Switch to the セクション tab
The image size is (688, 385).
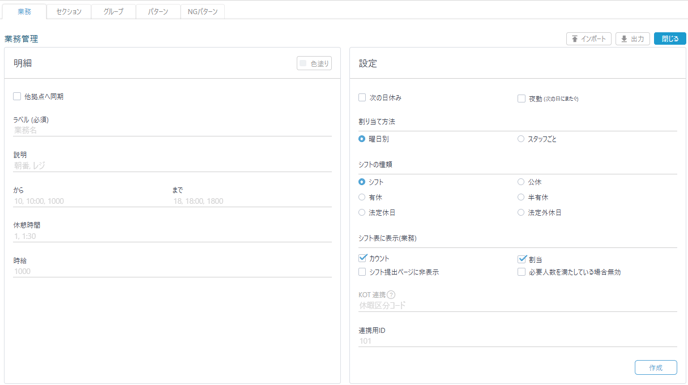[x=69, y=12]
